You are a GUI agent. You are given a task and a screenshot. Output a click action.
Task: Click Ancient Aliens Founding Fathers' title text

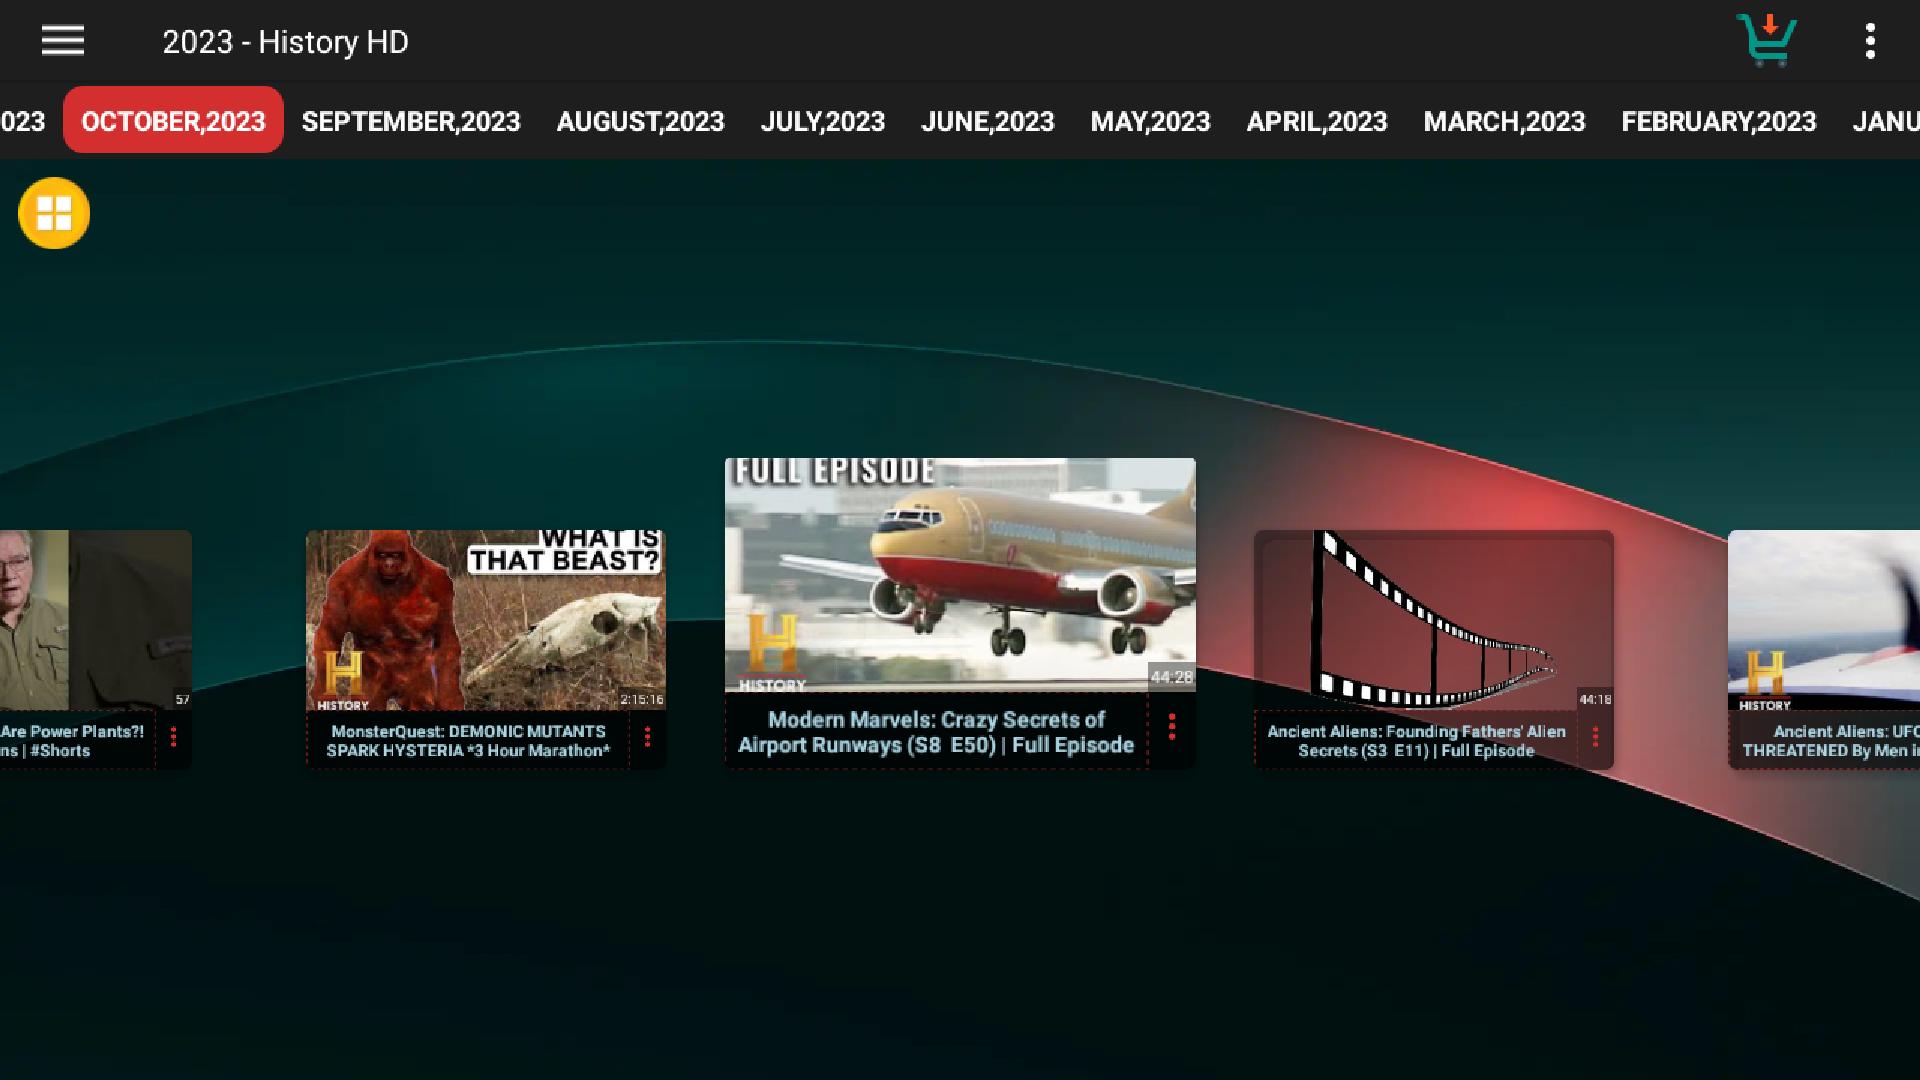1416,741
